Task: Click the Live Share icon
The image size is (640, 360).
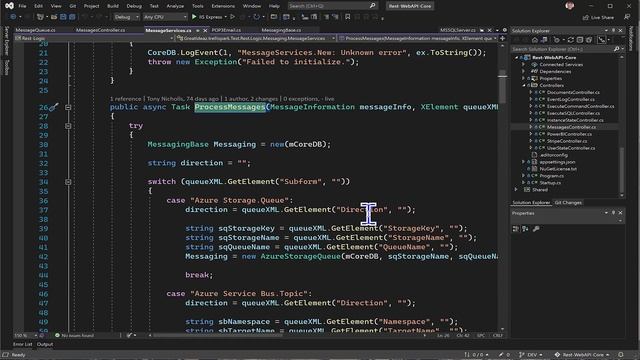Action: coord(586,17)
